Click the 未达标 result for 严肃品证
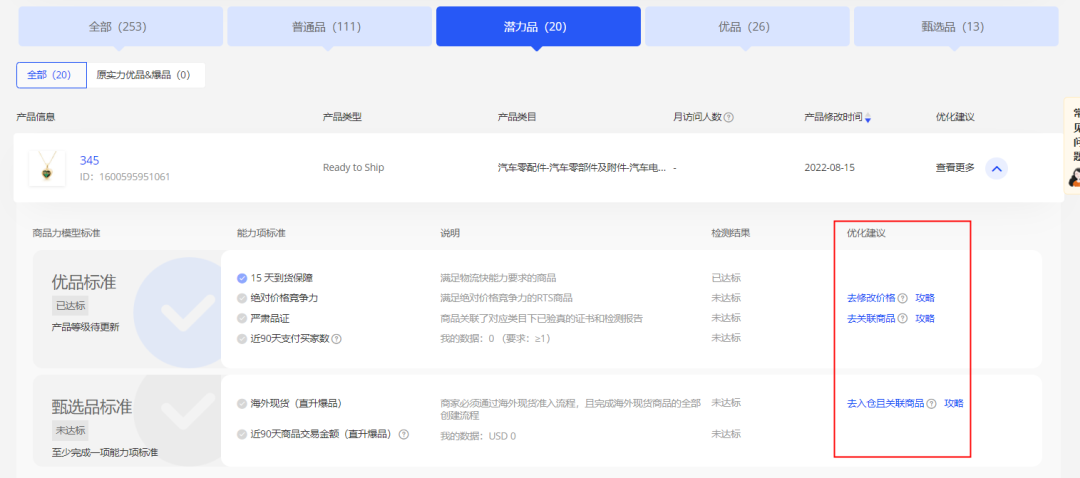This screenshot has width=1080, height=478. pos(726,318)
